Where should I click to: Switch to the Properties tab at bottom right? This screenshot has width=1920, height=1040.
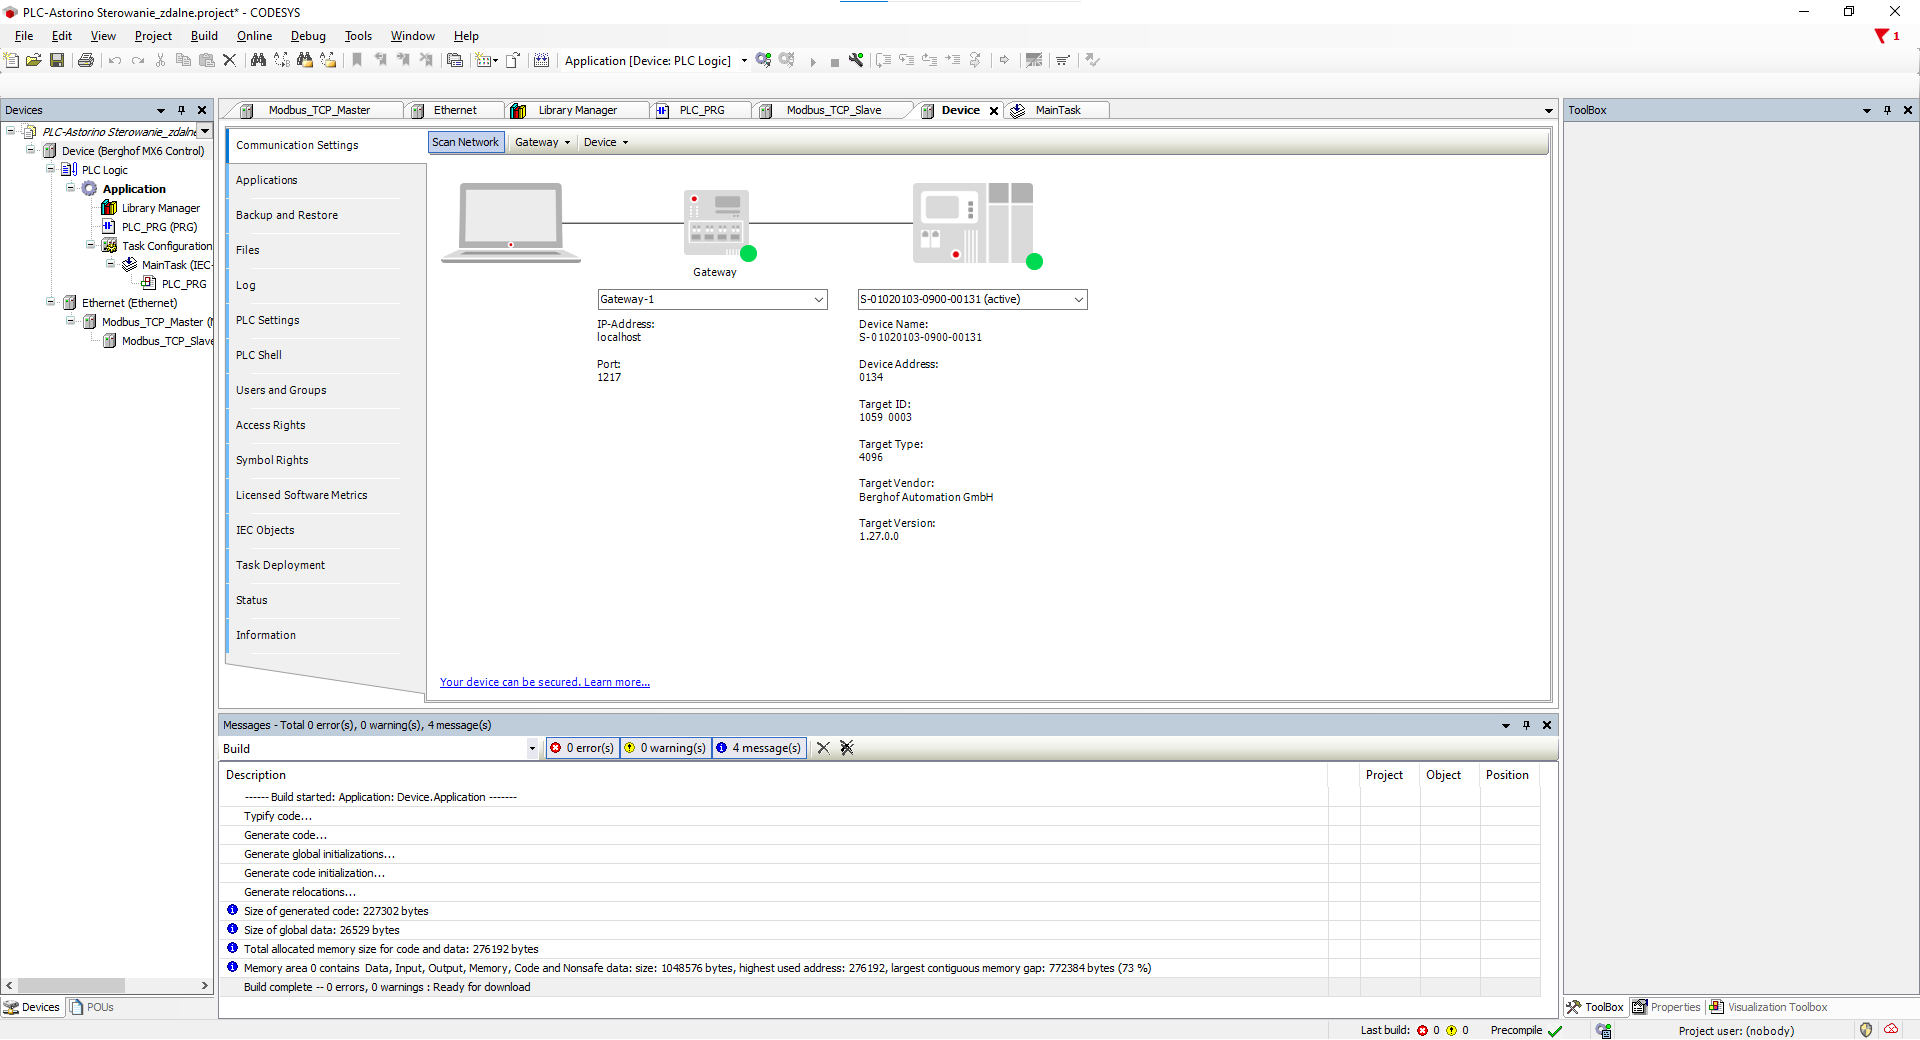point(1666,1007)
